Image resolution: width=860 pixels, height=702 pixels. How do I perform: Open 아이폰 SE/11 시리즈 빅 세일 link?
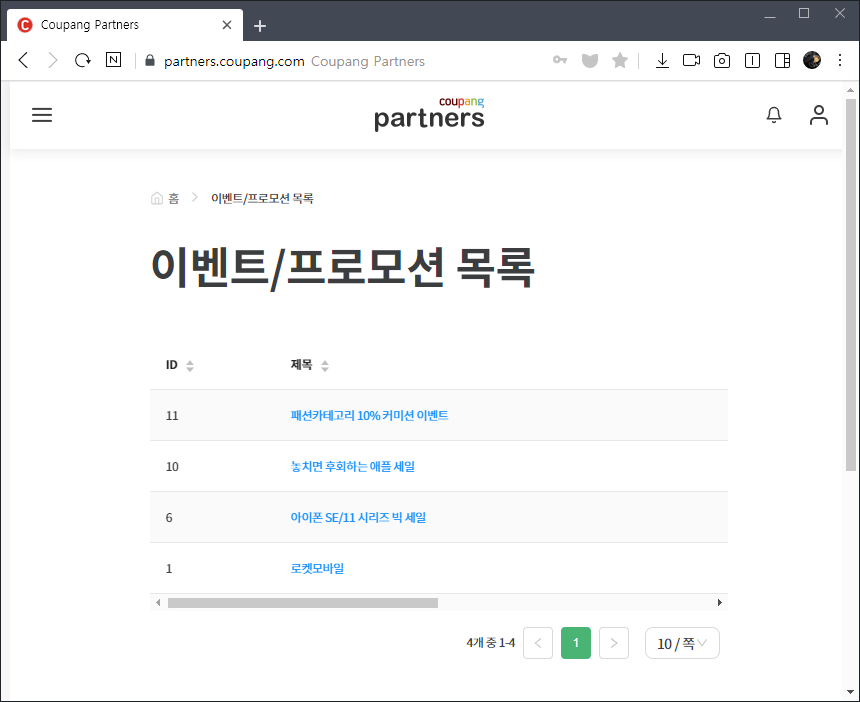[x=358, y=517]
